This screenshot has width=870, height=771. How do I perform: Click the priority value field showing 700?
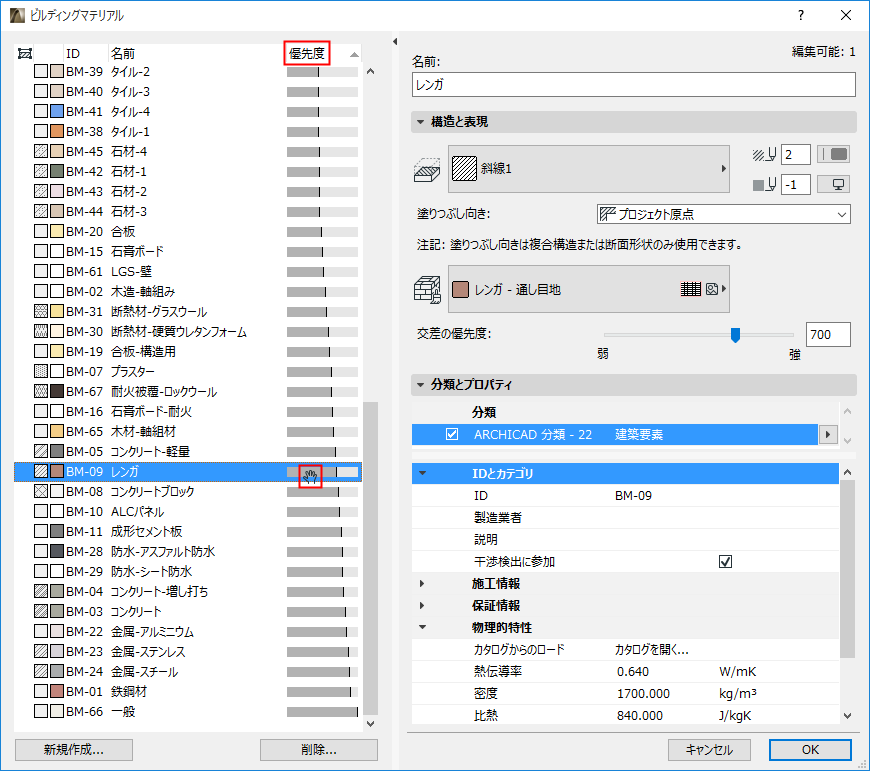tap(828, 334)
